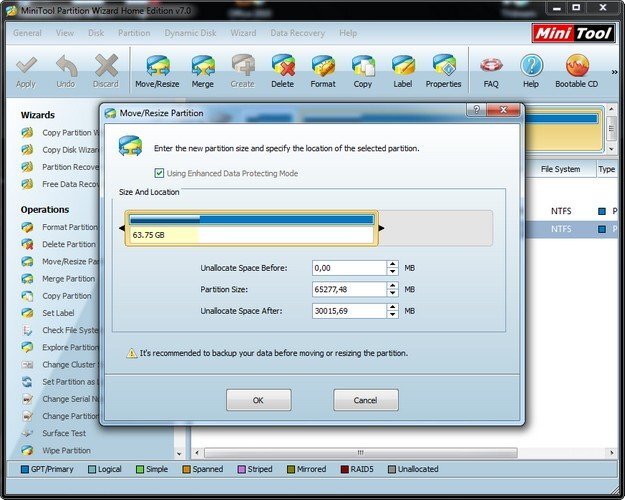Screen dimensions: 625x500
Task: Choose Format Partition operation in the sidebar
Action: (x=61, y=227)
